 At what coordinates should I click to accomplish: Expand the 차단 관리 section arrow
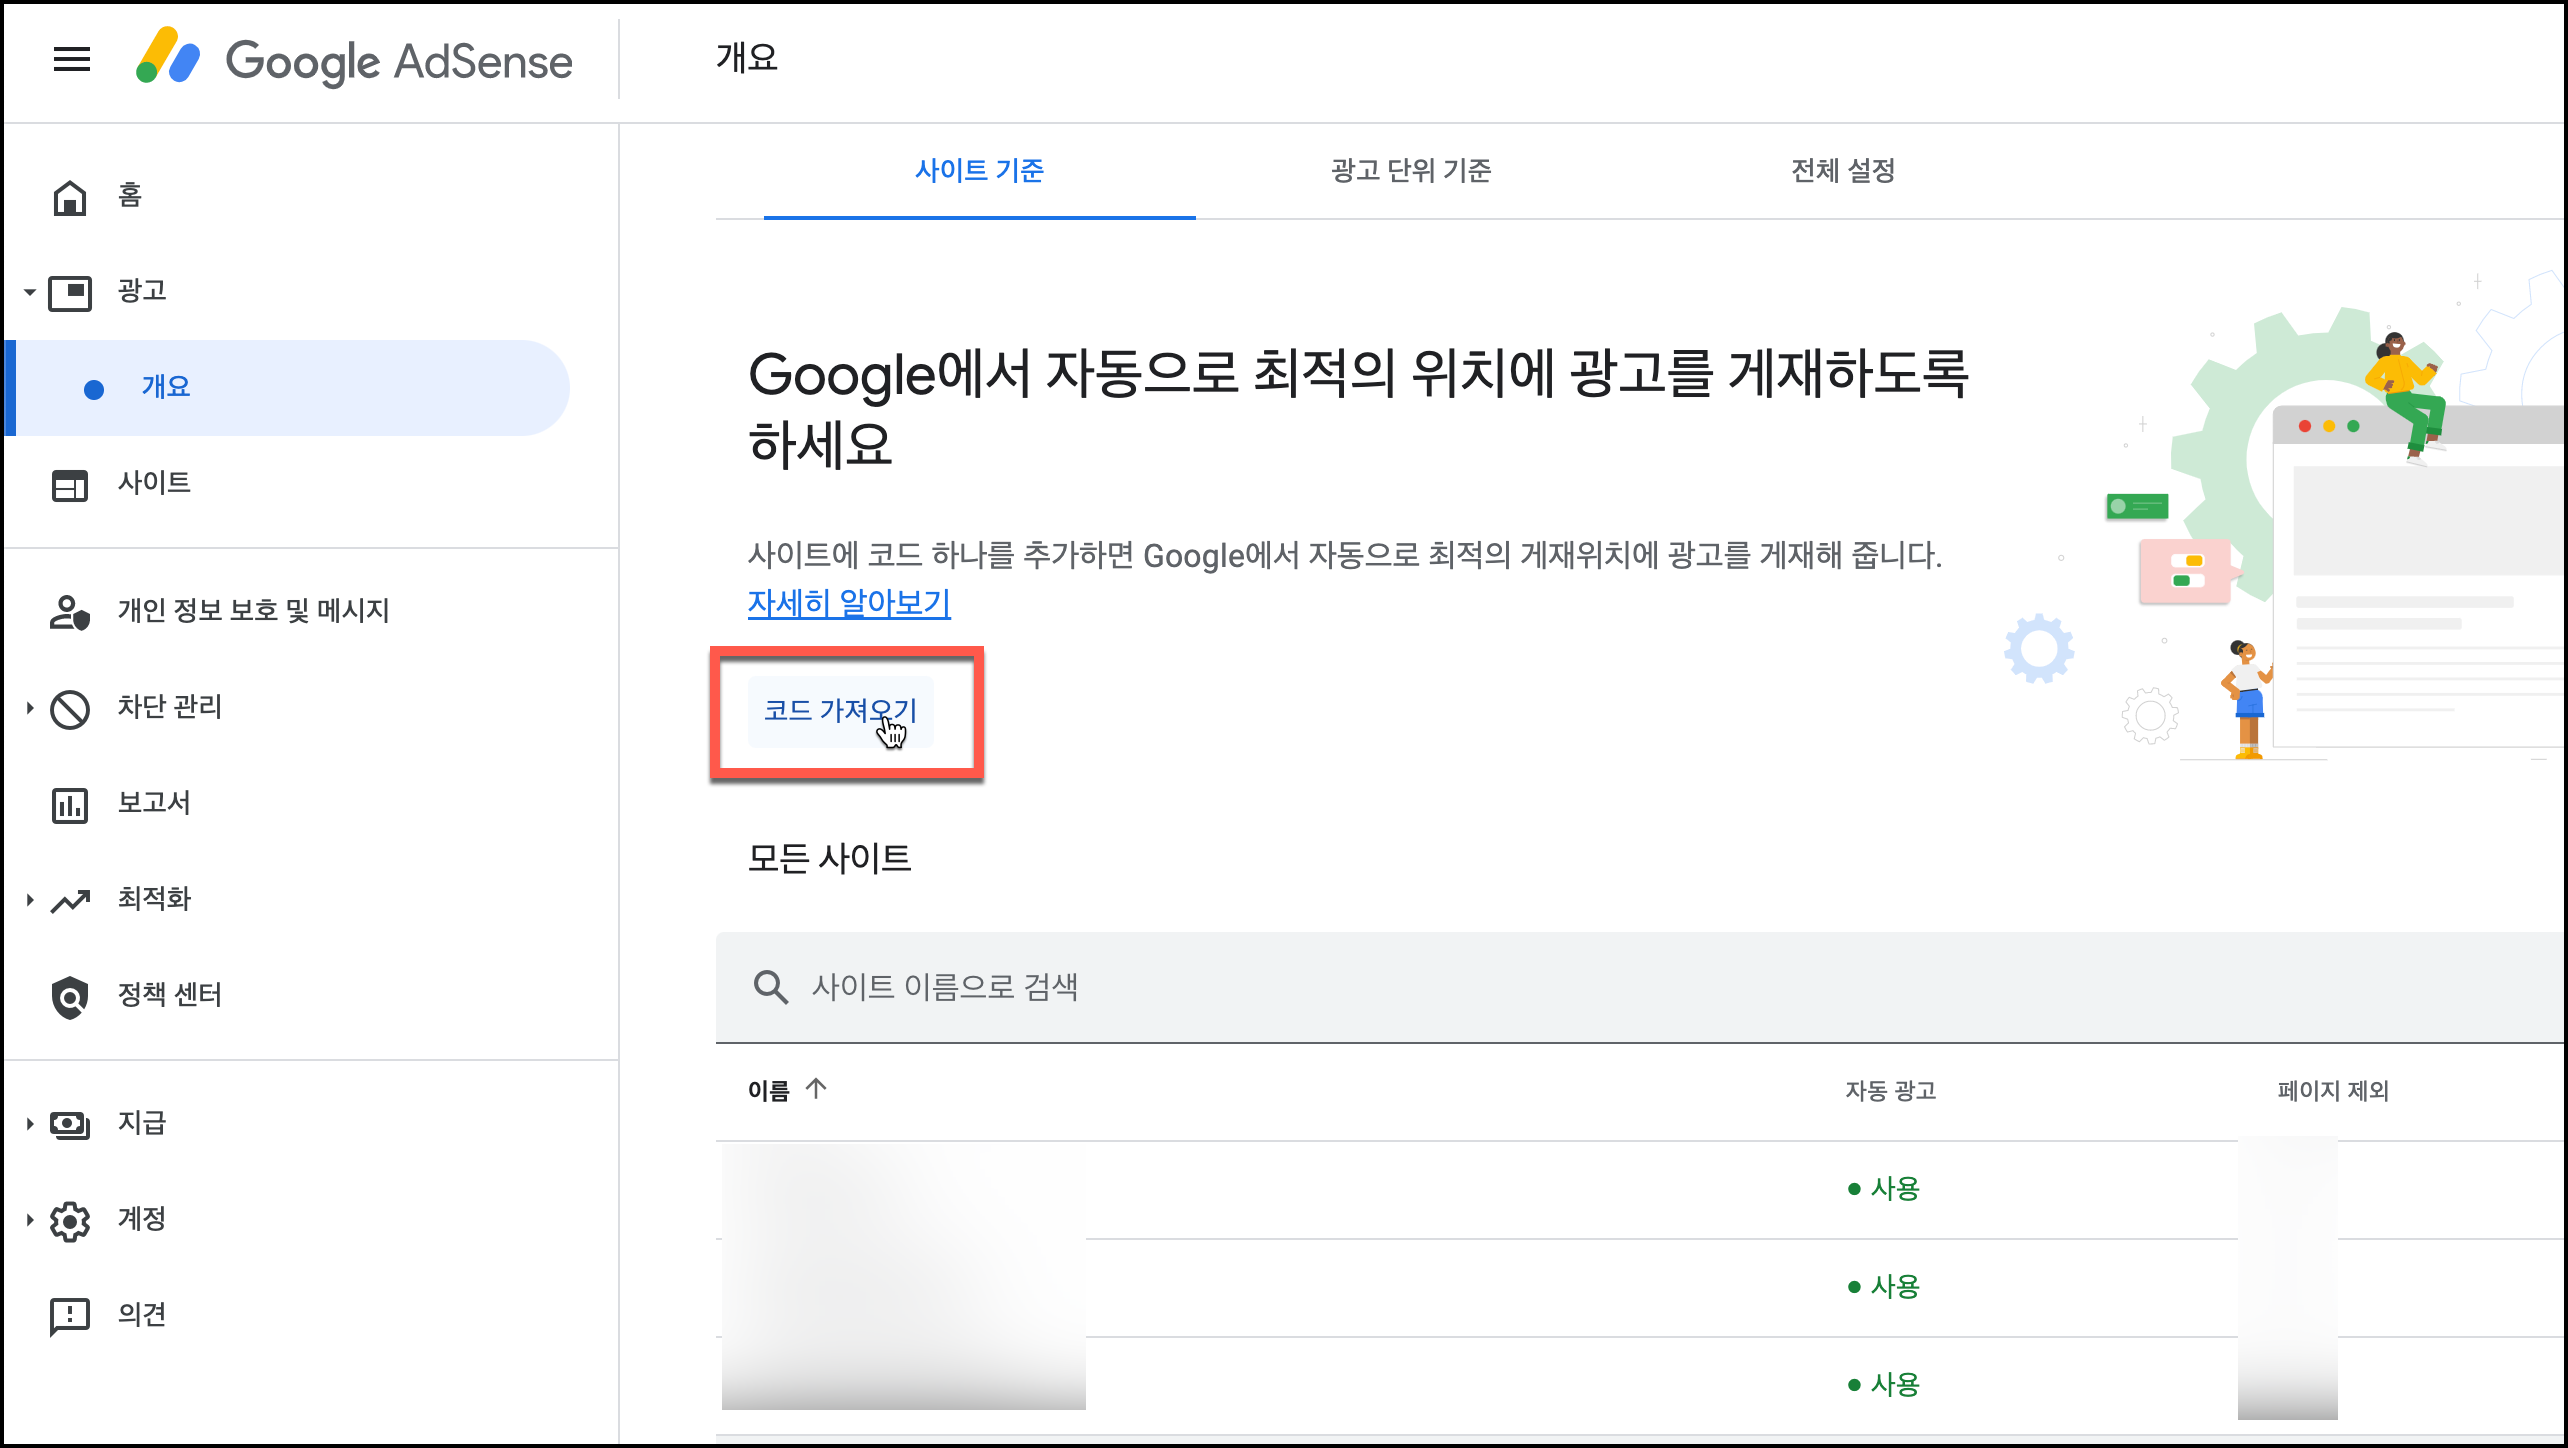30,708
